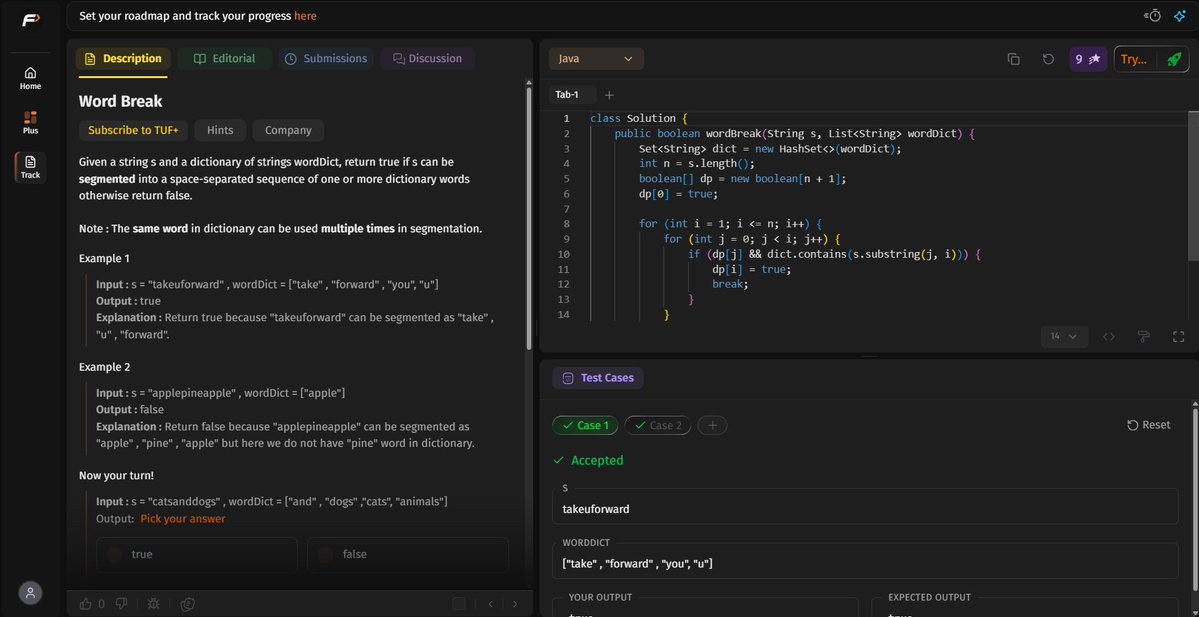Choose the false answer option
This screenshot has height=617, width=1199.
(x=408, y=554)
